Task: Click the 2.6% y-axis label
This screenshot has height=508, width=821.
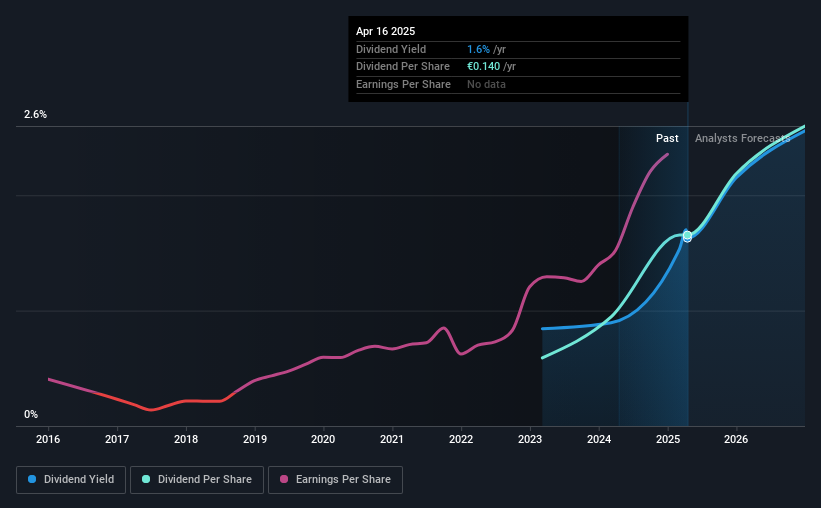Action: [35, 114]
